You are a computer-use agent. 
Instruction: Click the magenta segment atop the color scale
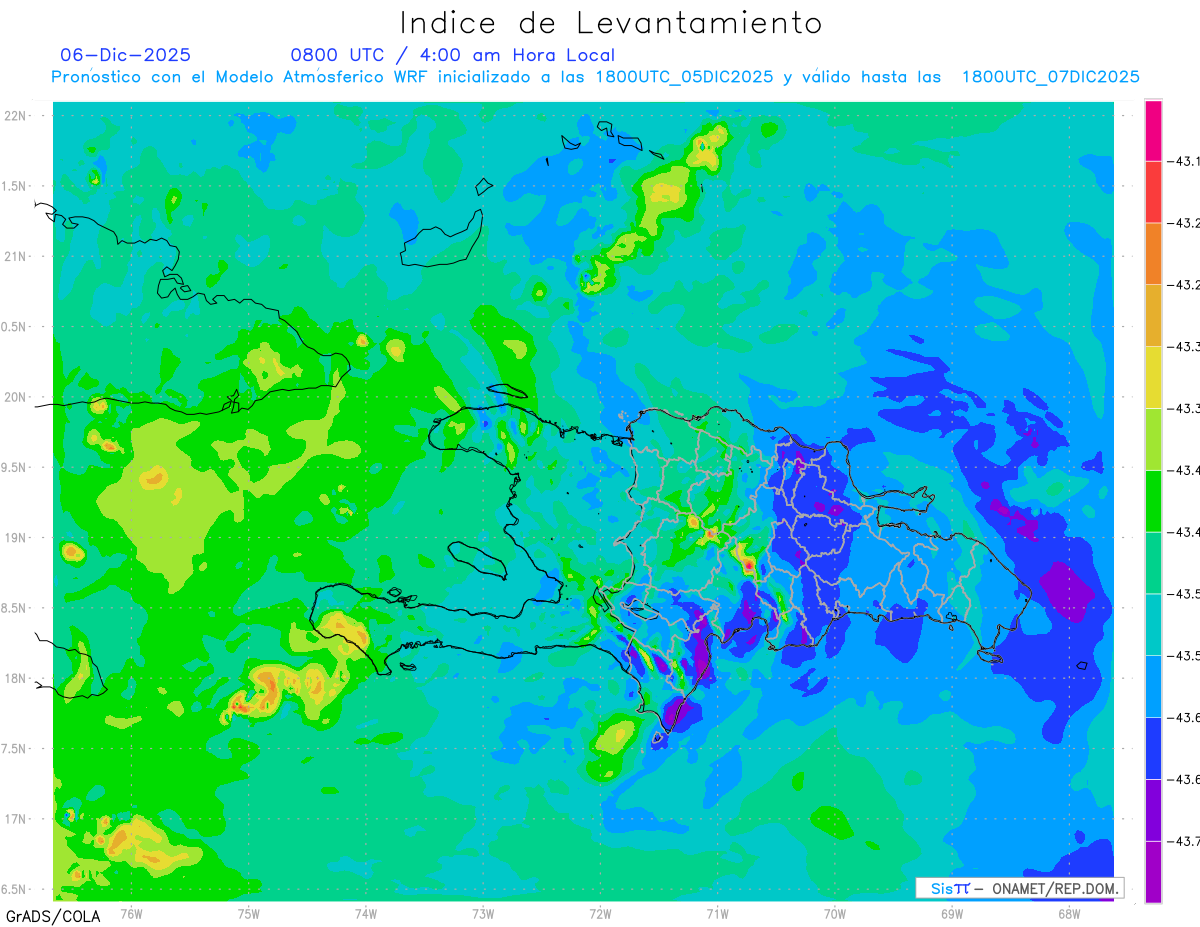(1153, 130)
